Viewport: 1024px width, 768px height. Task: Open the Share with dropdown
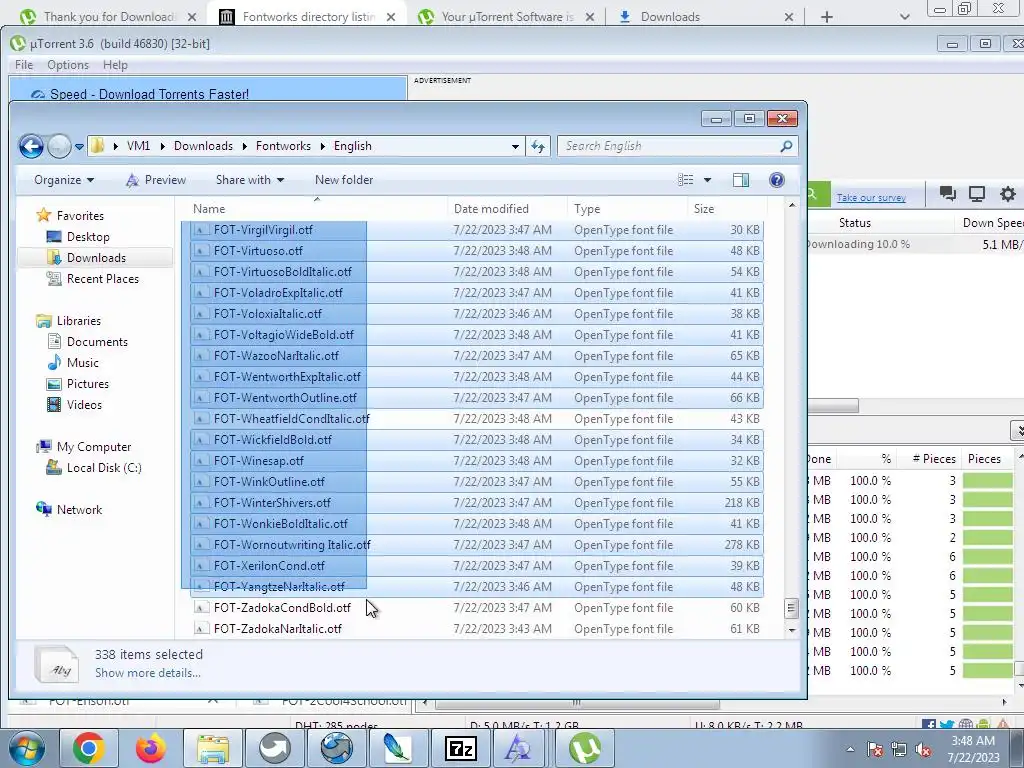click(249, 180)
